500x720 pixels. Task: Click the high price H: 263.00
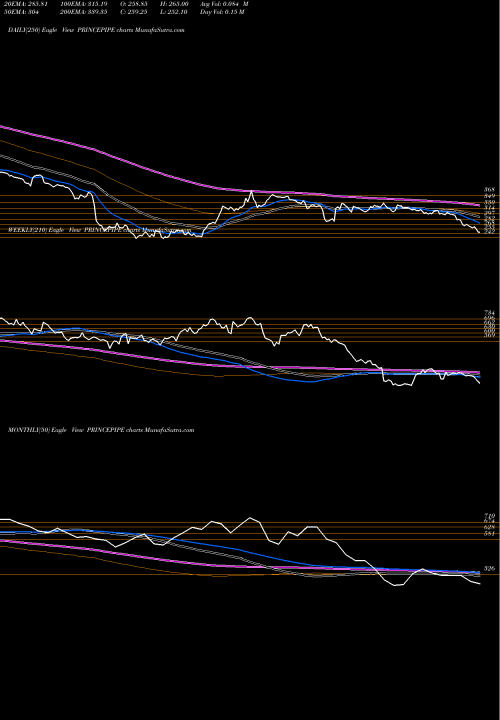[x=173, y=4]
